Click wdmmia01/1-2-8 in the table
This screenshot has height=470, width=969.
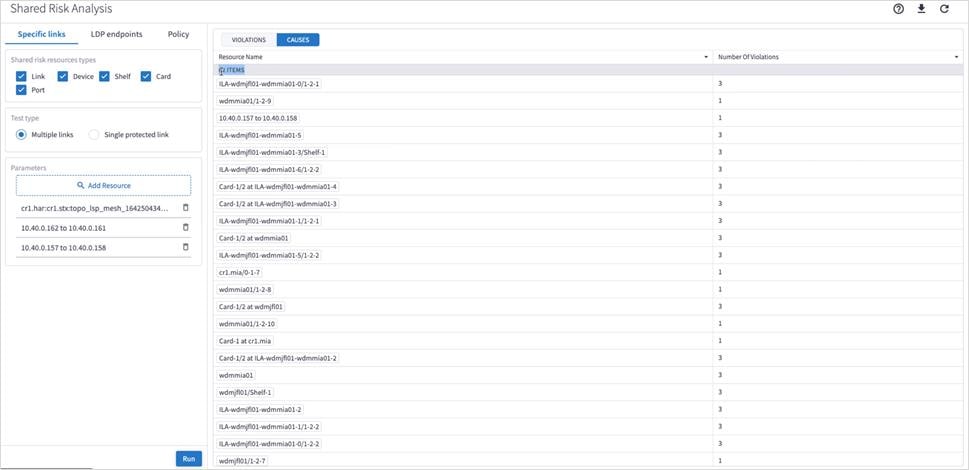click(245, 289)
